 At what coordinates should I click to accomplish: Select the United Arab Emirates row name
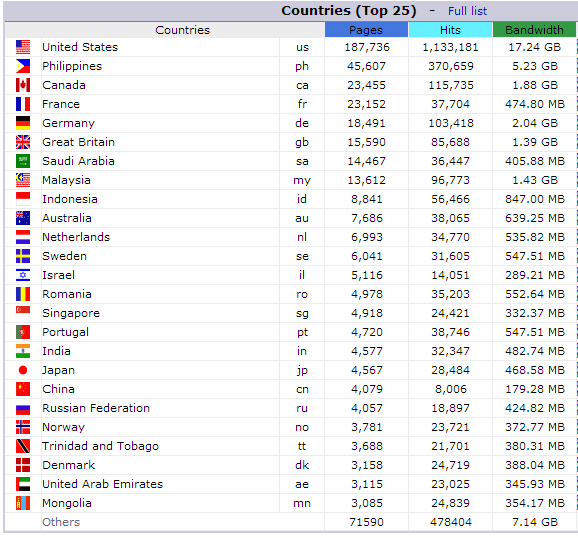click(x=102, y=484)
